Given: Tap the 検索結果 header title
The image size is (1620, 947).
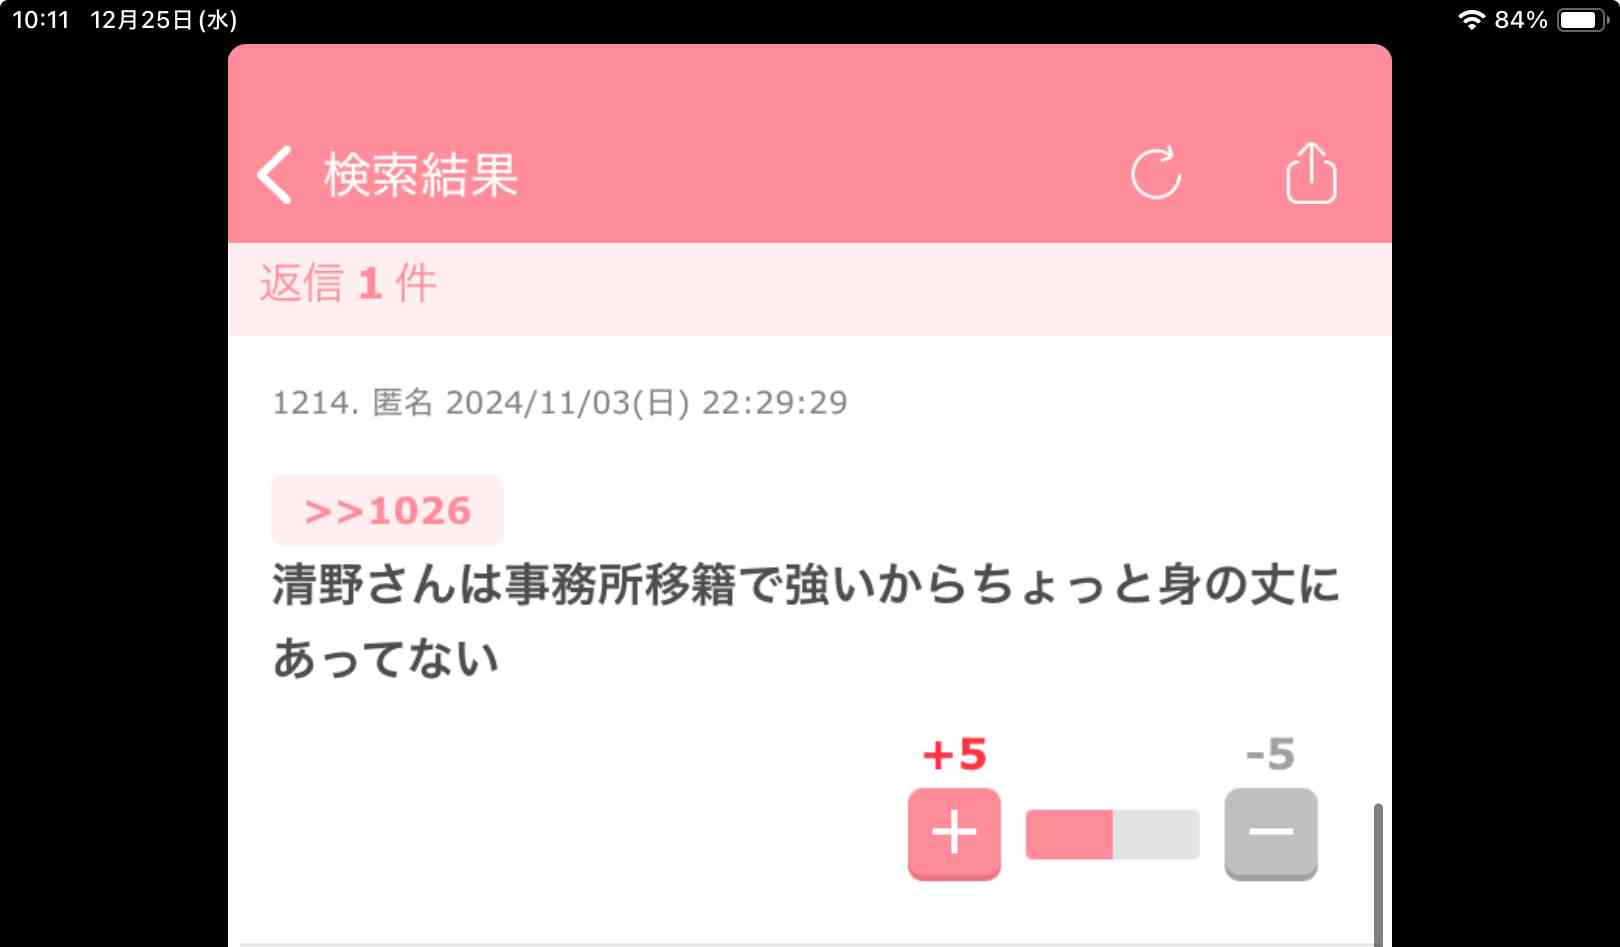Looking at the screenshot, I should [x=421, y=175].
